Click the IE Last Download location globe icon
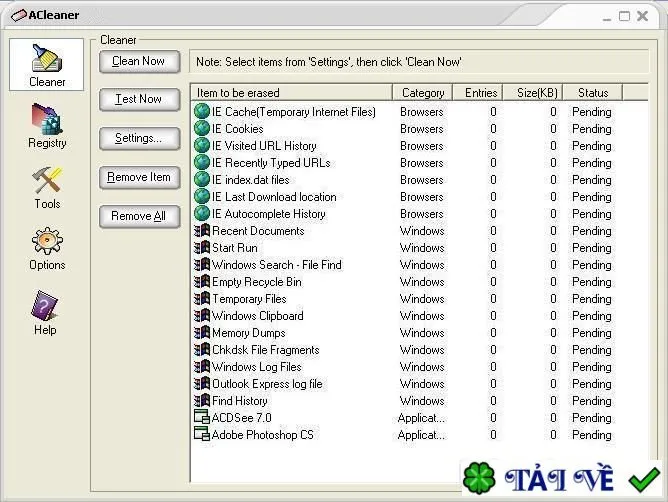The height and width of the screenshot is (502, 668). pos(202,196)
